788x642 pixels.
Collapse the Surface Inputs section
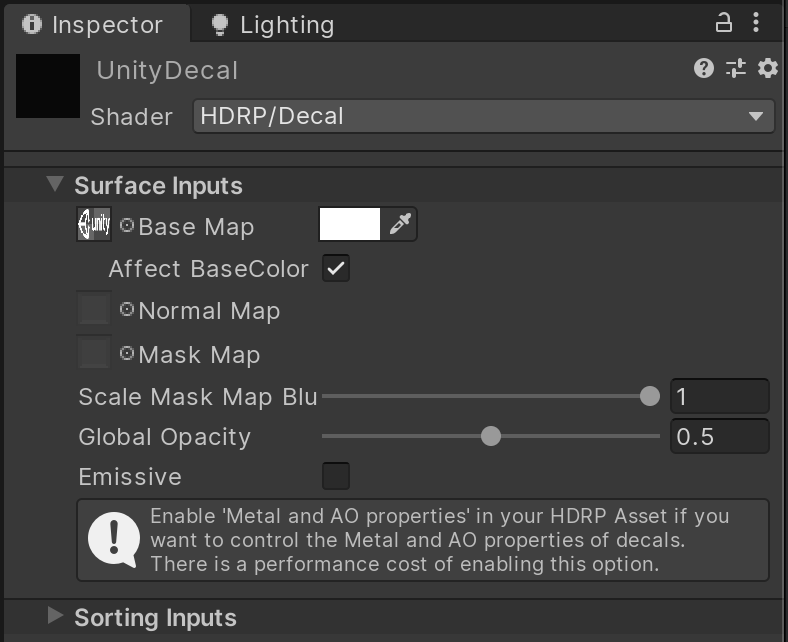tap(55, 185)
